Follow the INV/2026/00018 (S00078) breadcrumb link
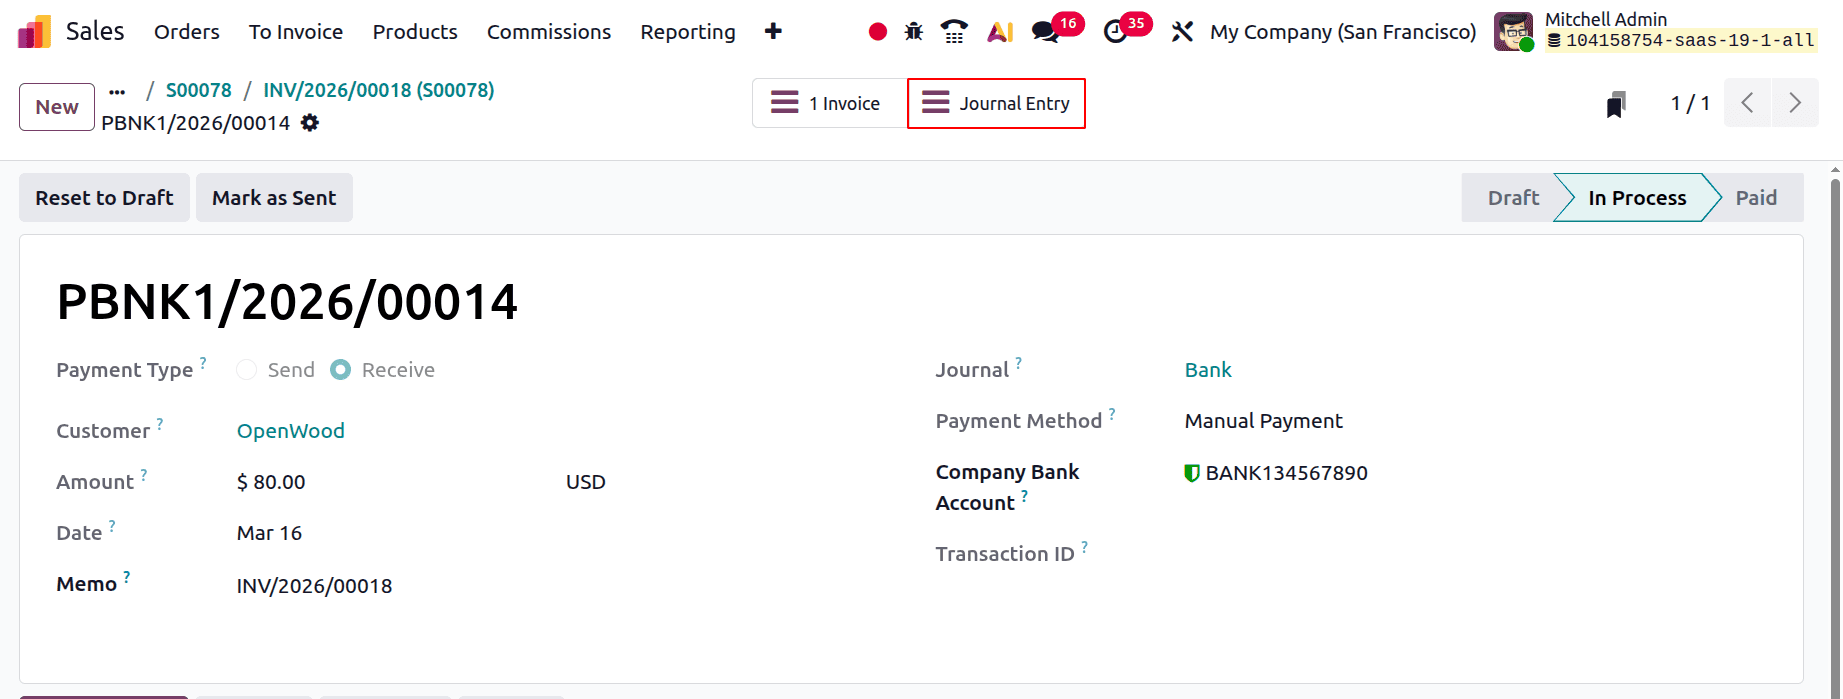The height and width of the screenshot is (699, 1843). click(379, 90)
